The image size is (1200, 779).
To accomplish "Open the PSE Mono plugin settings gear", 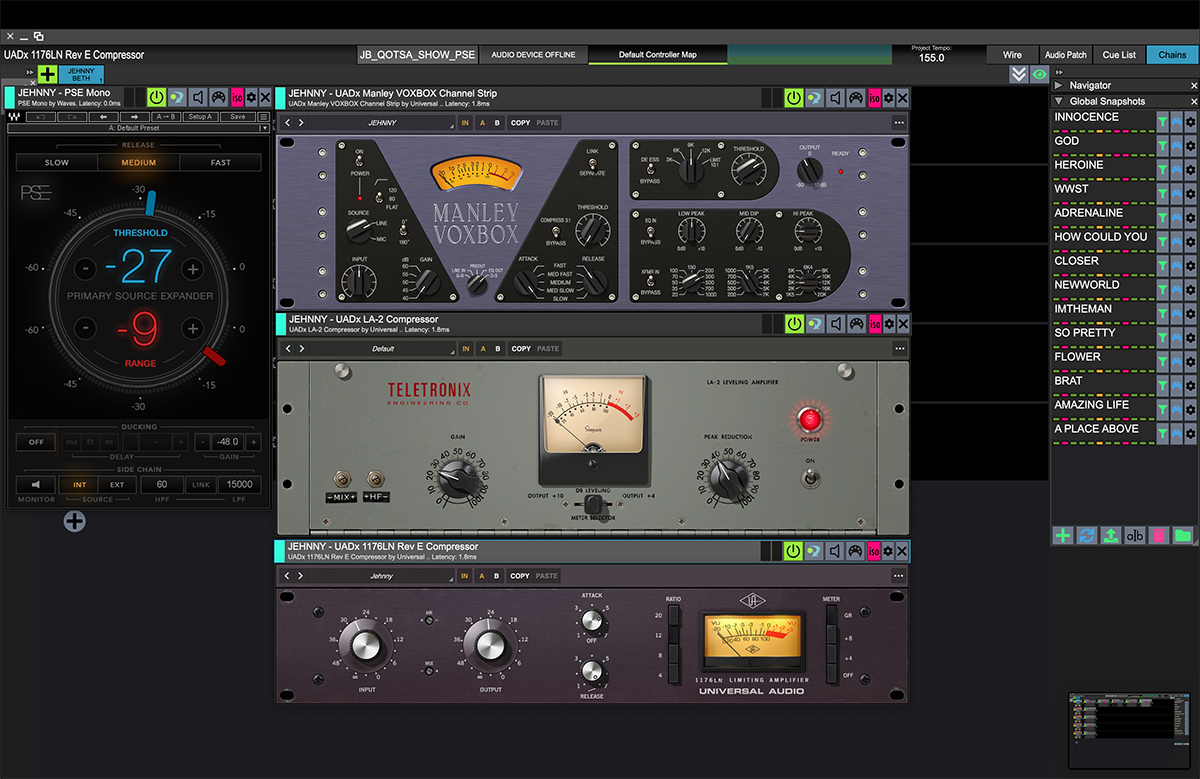I will [x=251, y=97].
